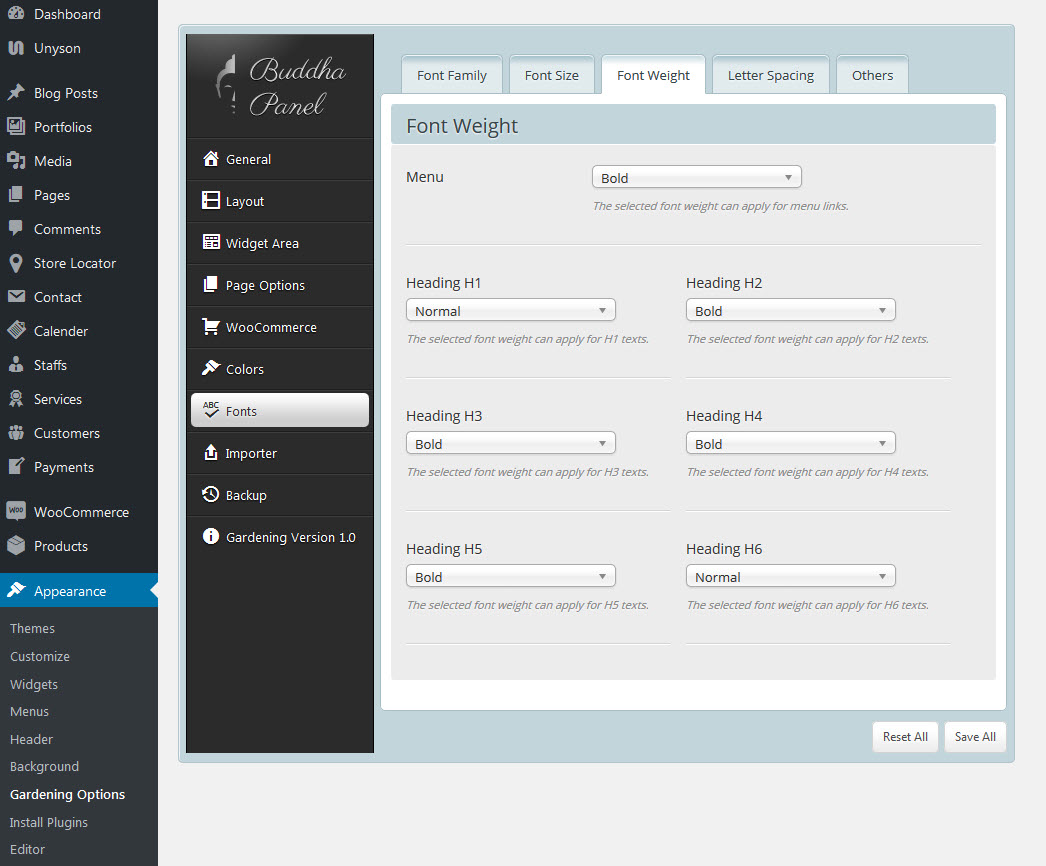Click the menu links description line
The height and width of the screenshot is (866, 1046).
(720, 206)
